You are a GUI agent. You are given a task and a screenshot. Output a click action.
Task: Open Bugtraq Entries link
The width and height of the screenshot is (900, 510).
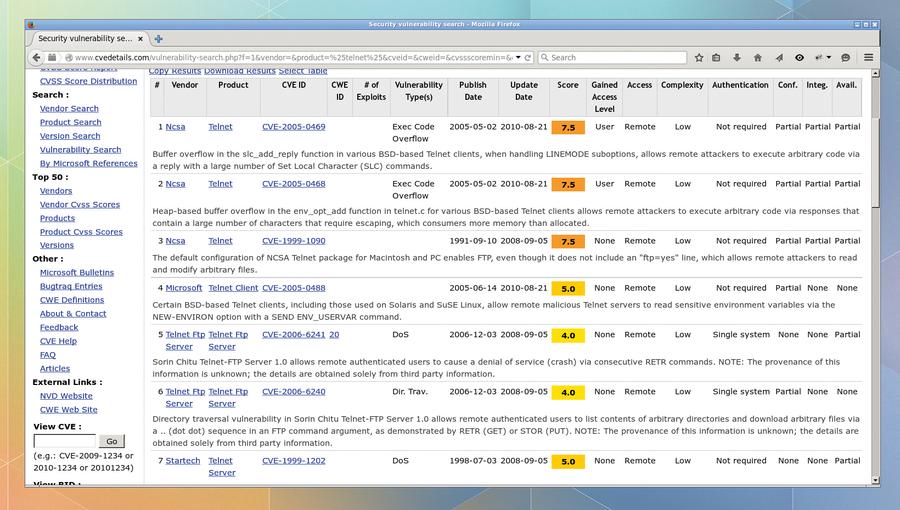point(71,286)
